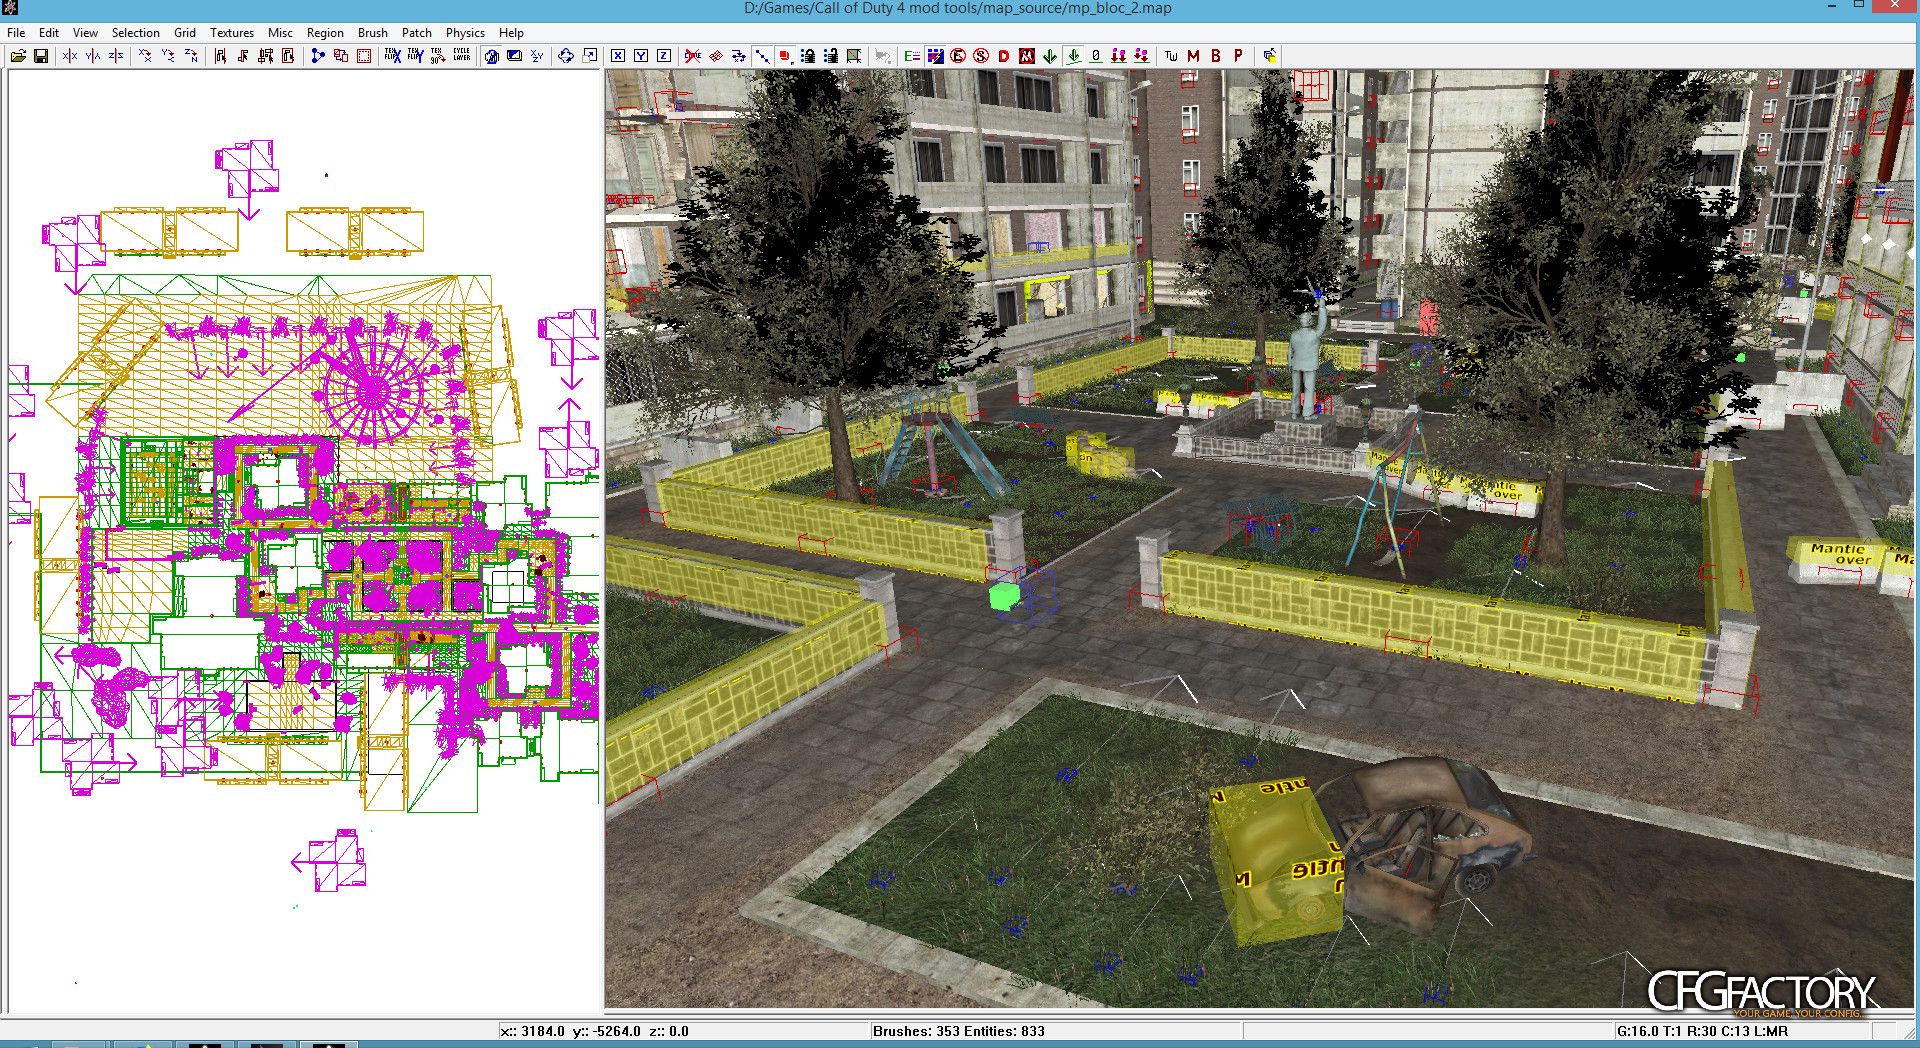Switch 2D view to Z axis
The height and width of the screenshot is (1048, 1920).
pyautogui.click(x=664, y=56)
